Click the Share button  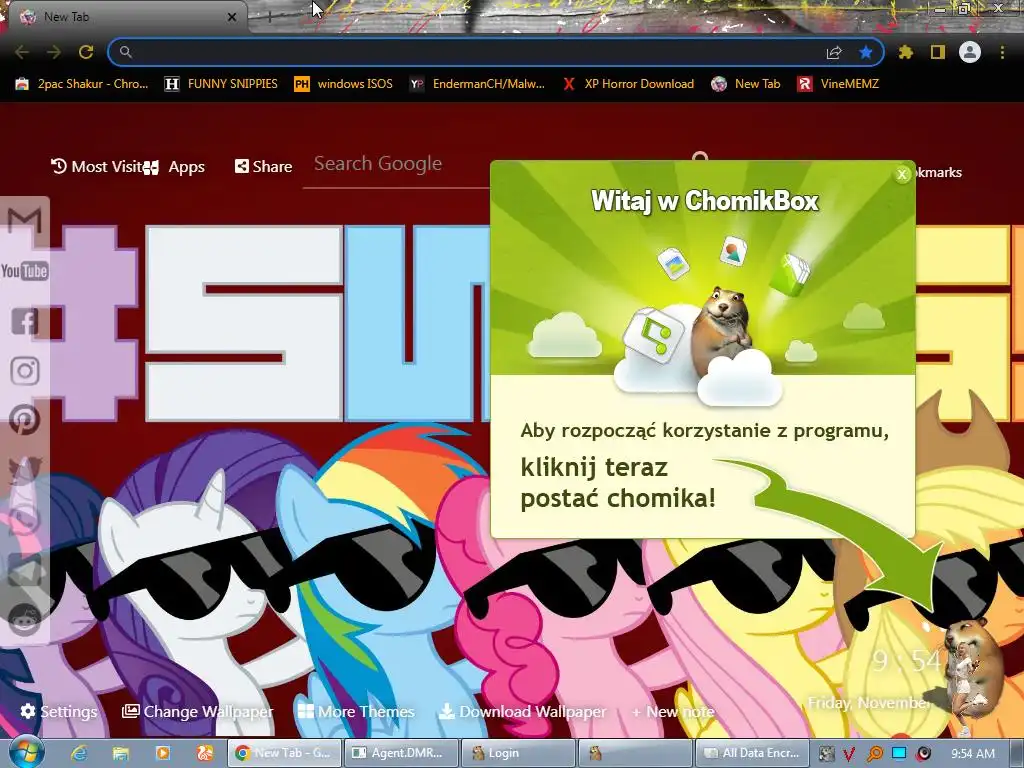point(263,167)
